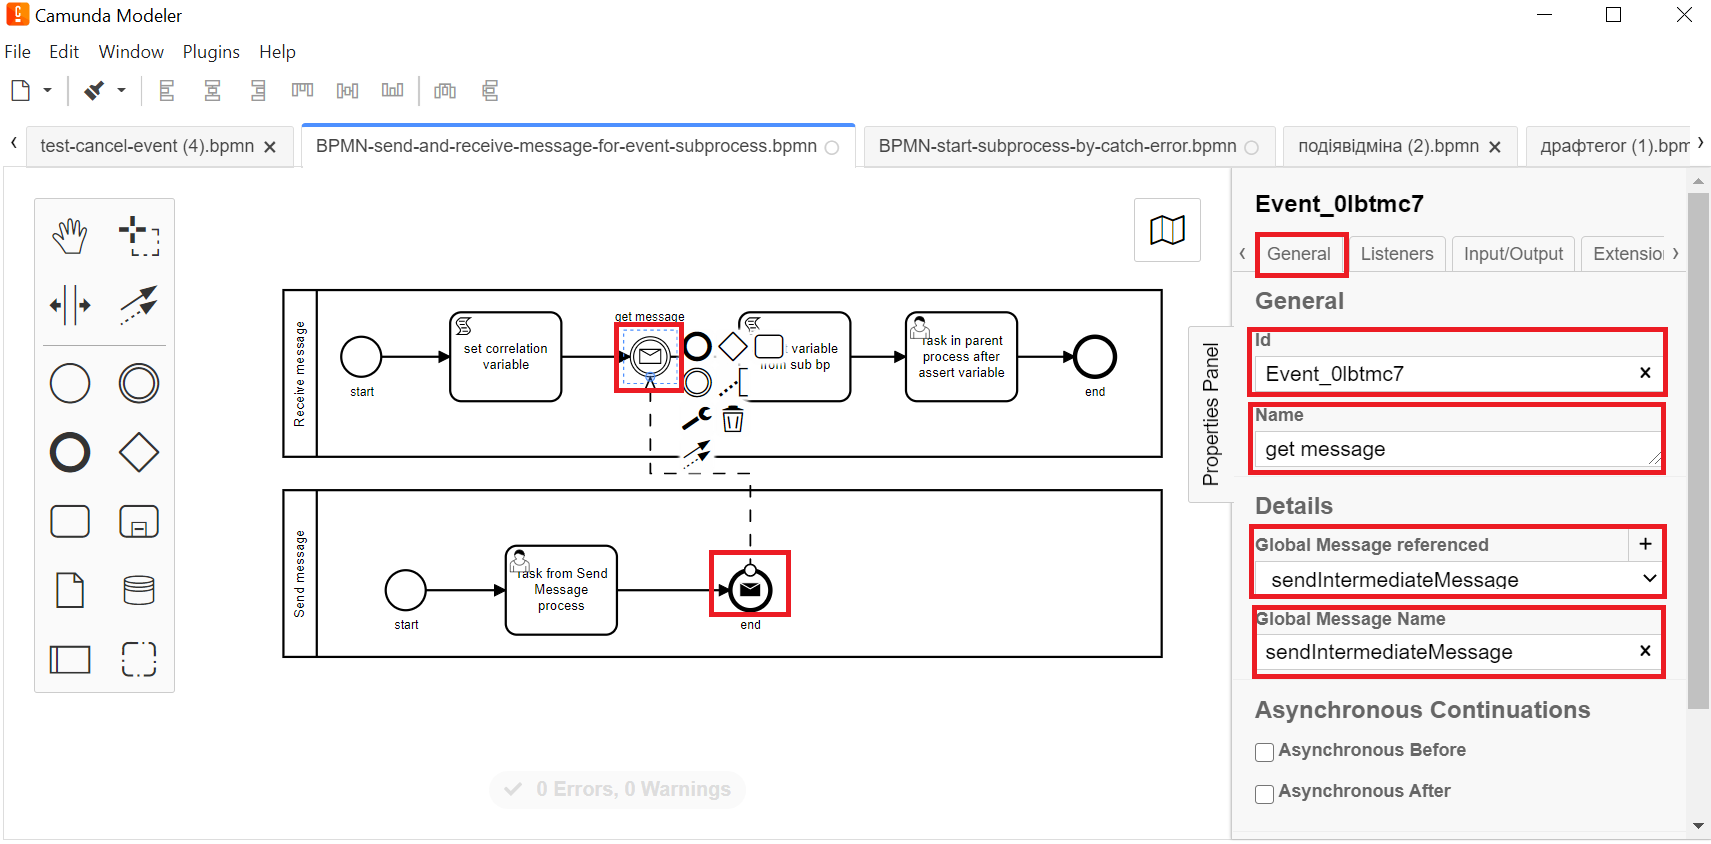This screenshot has height=844, width=1711.
Task: Clear the Id field value
Action: (x=1645, y=373)
